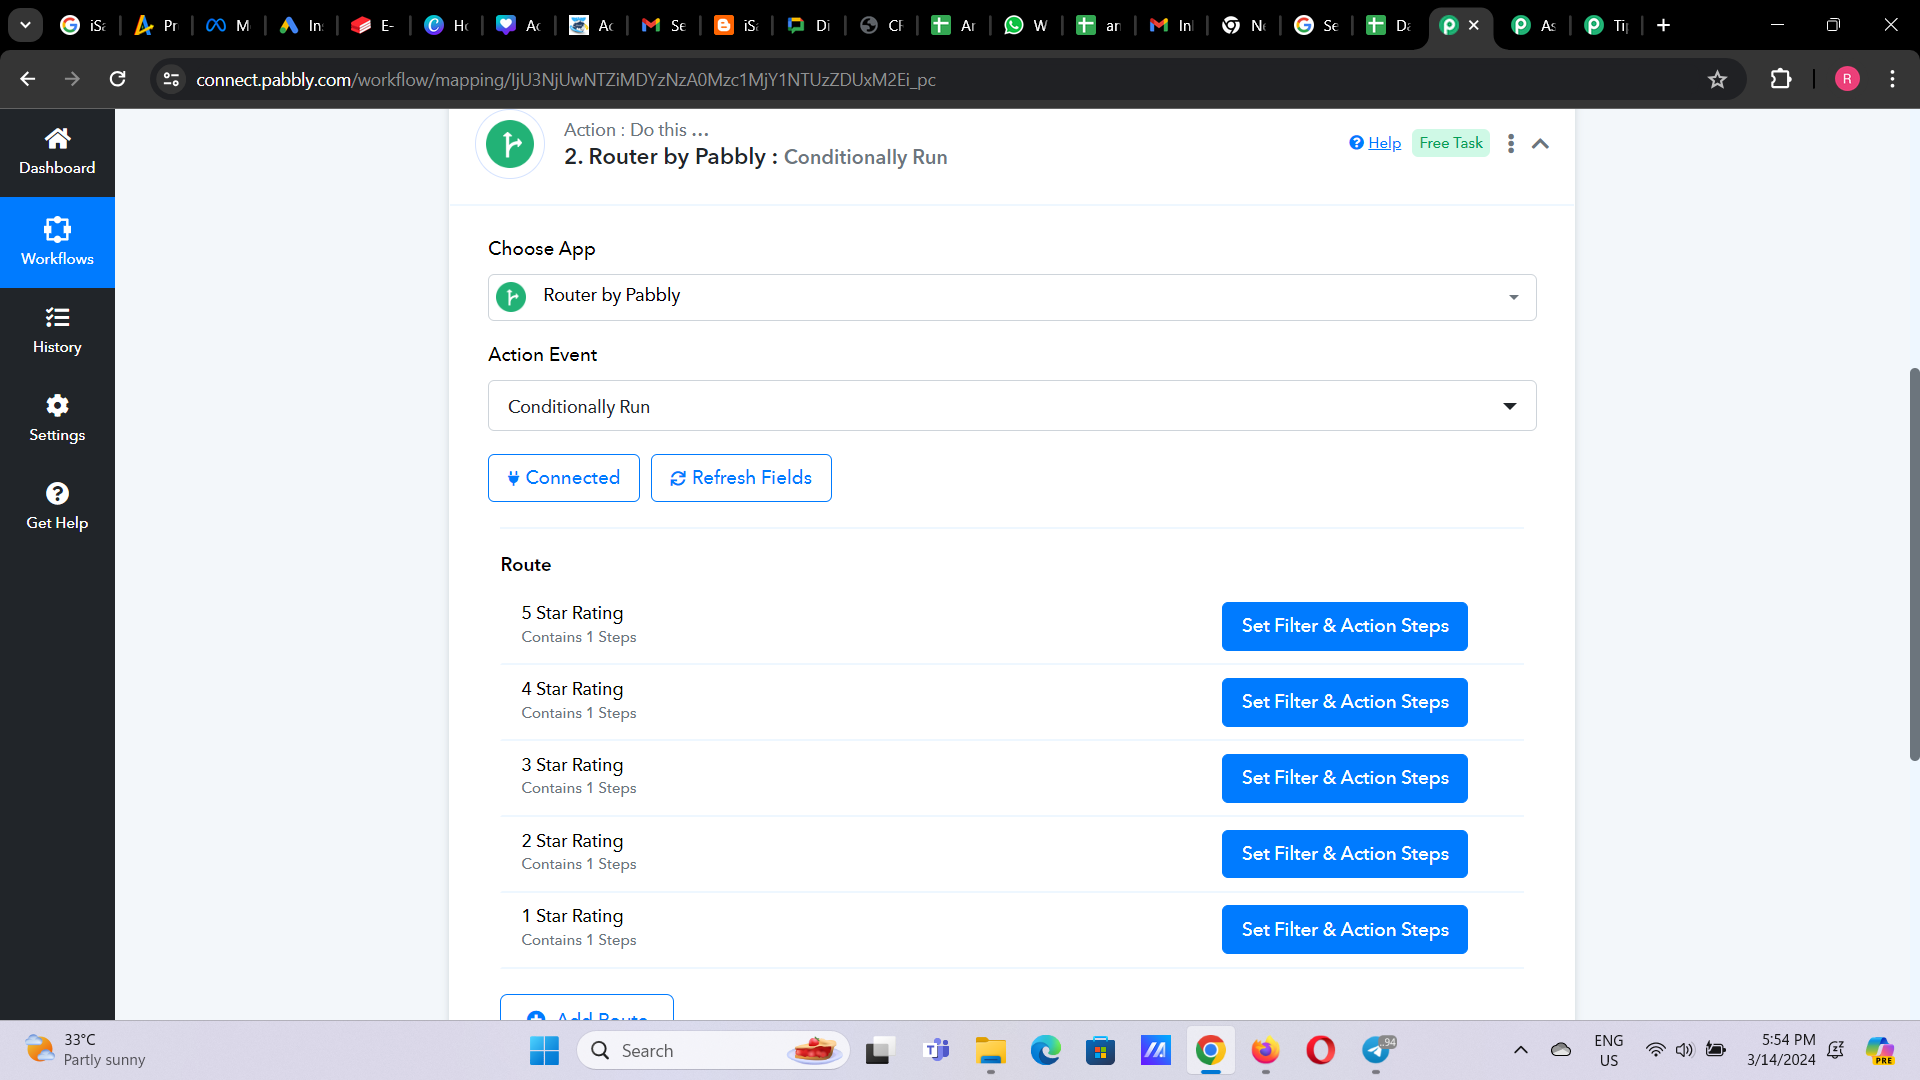Image resolution: width=1920 pixels, height=1080 pixels.
Task: Open Telegram from the taskbar
Action: click(1376, 1050)
